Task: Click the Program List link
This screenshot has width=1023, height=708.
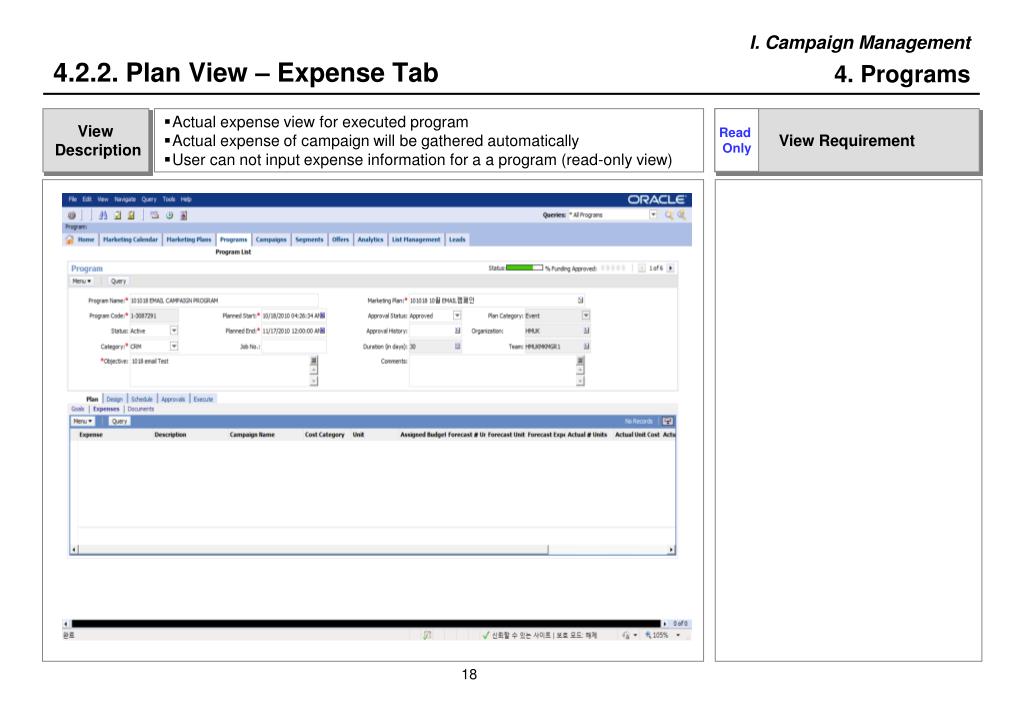Action: pyautogui.click(x=233, y=252)
